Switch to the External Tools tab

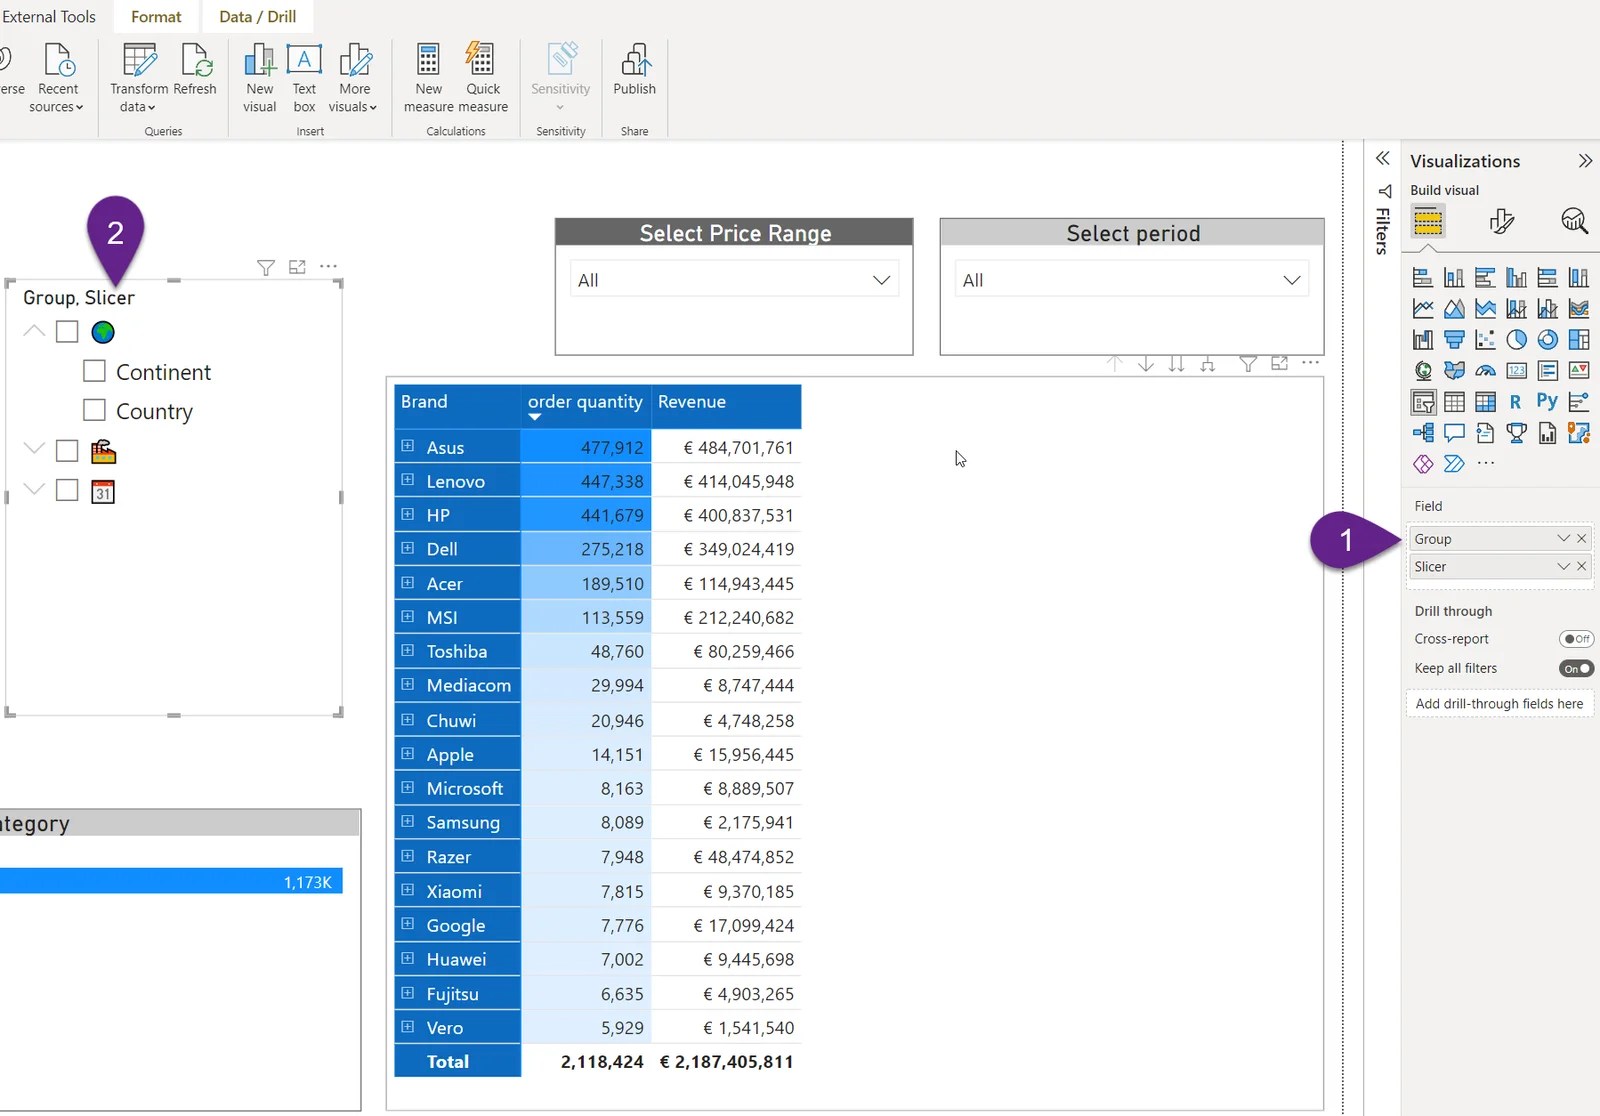(x=50, y=16)
